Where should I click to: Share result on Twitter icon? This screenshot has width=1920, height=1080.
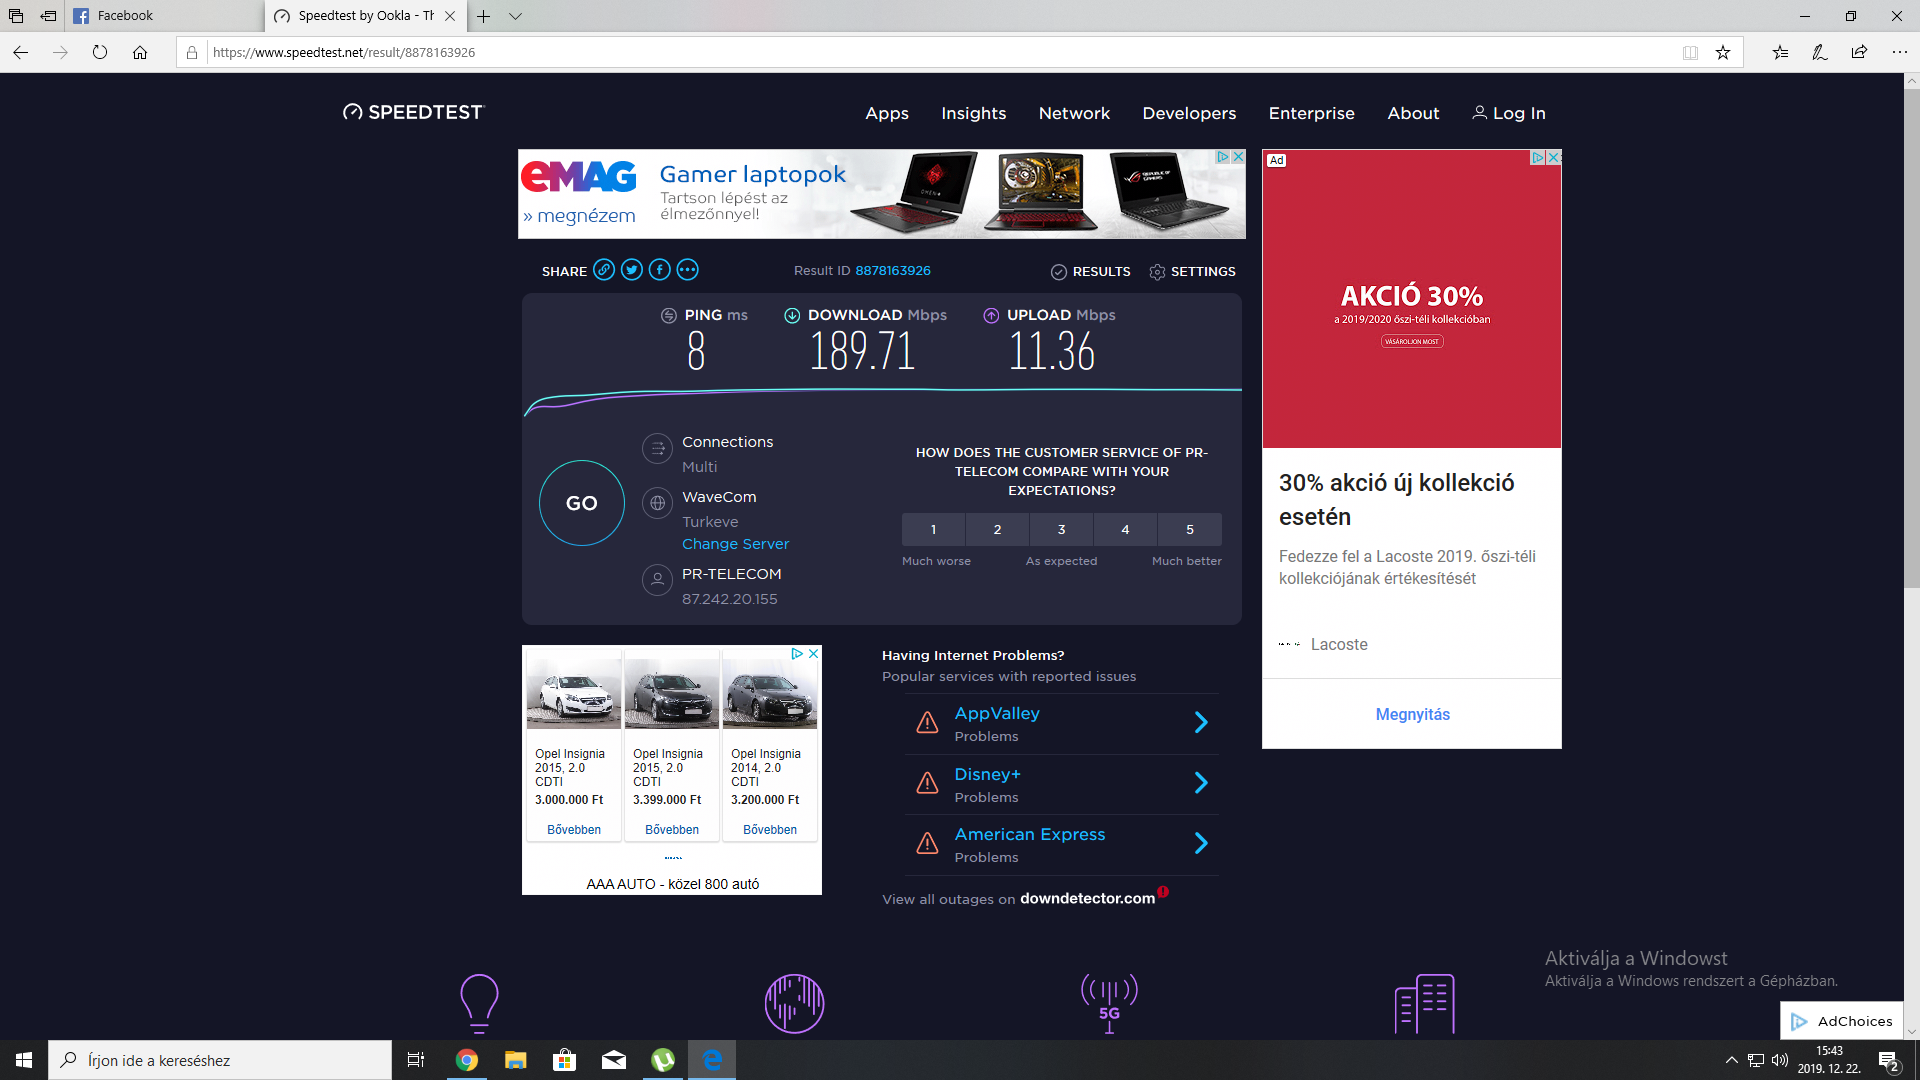click(x=632, y=270)
